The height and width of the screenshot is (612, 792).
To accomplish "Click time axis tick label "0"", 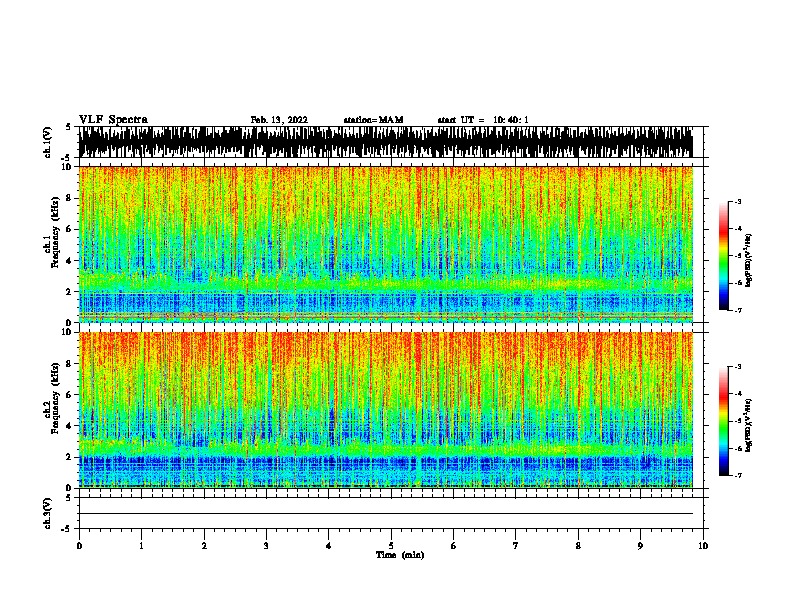I will pos(79,546).
